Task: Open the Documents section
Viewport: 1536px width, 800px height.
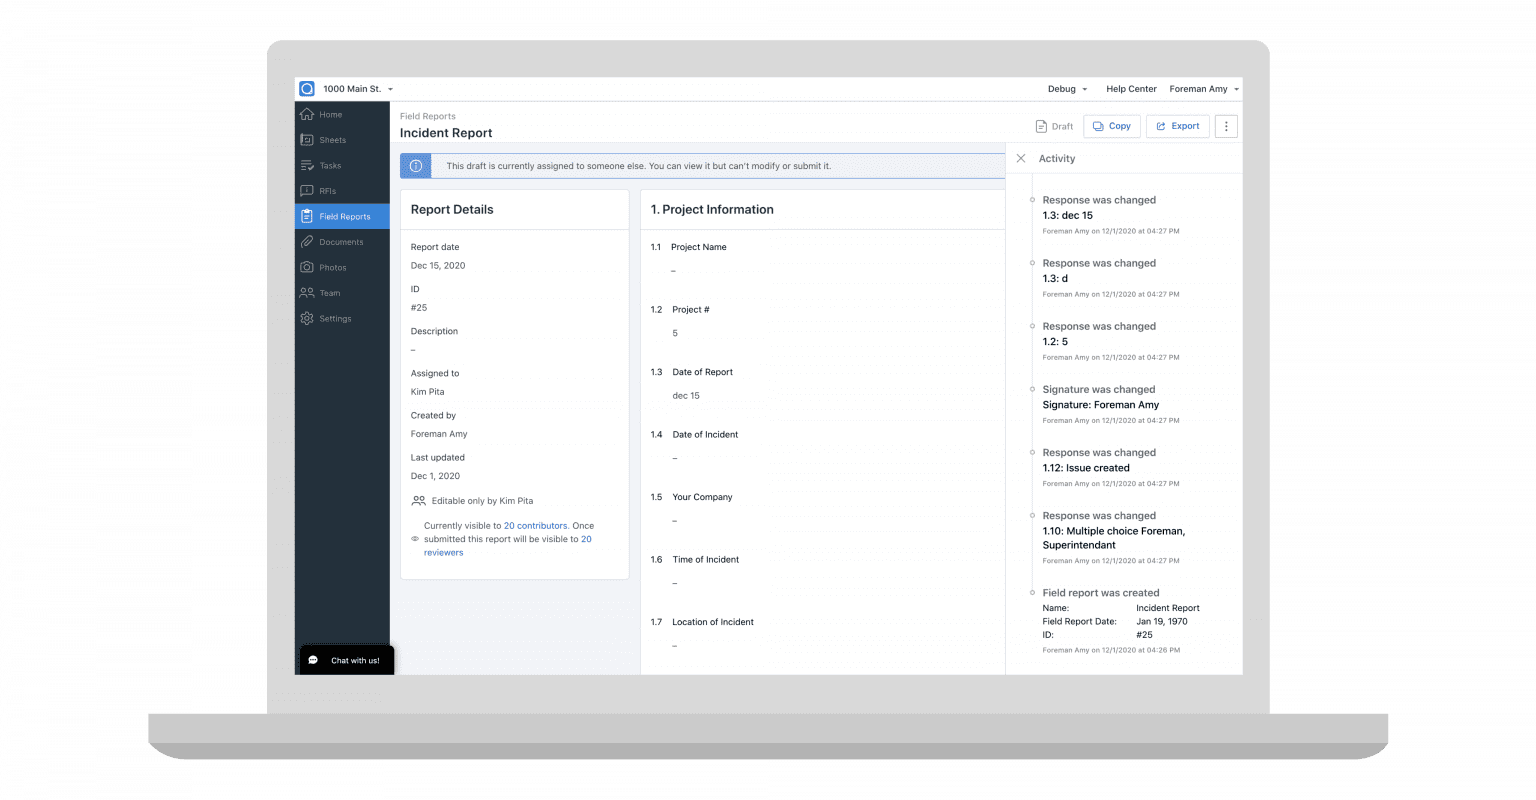Action: pos(342,241)
